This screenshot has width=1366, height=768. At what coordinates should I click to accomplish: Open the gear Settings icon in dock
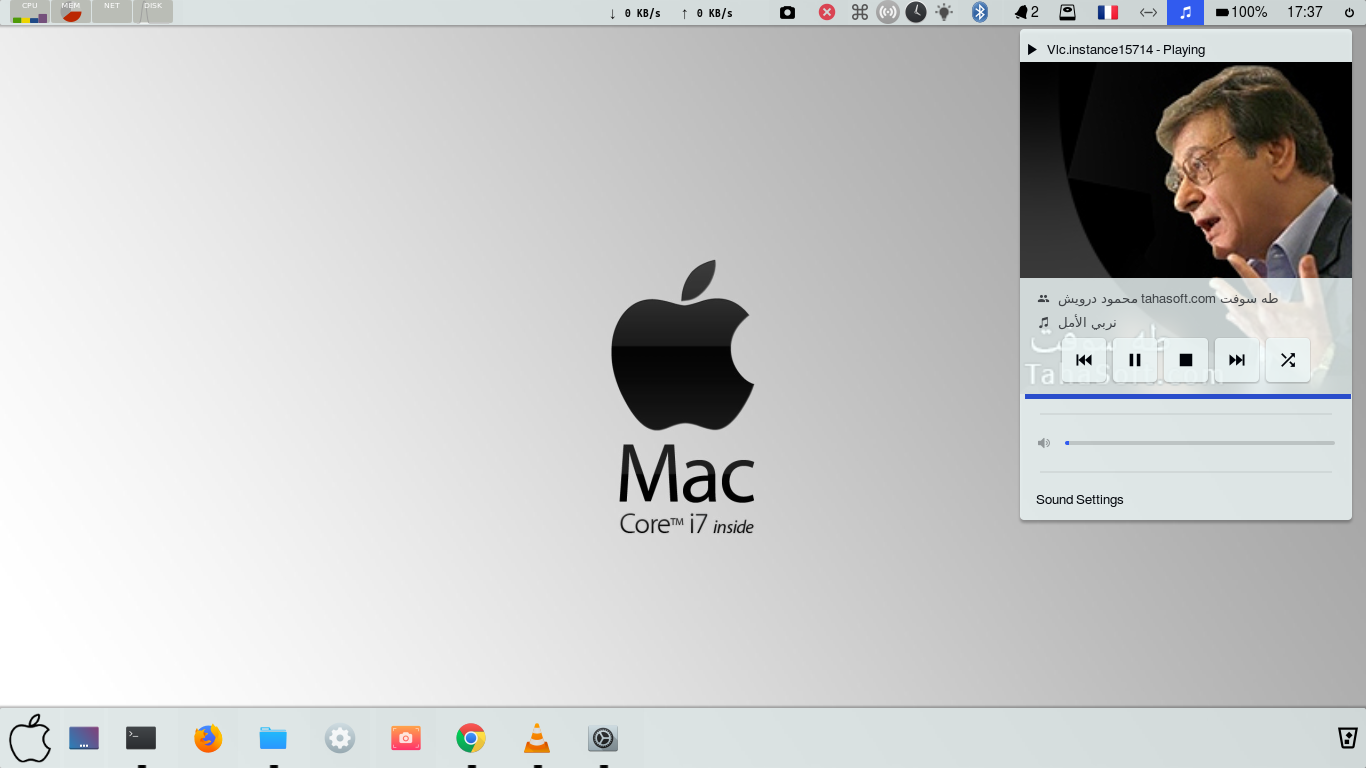(x=340, y=739)
